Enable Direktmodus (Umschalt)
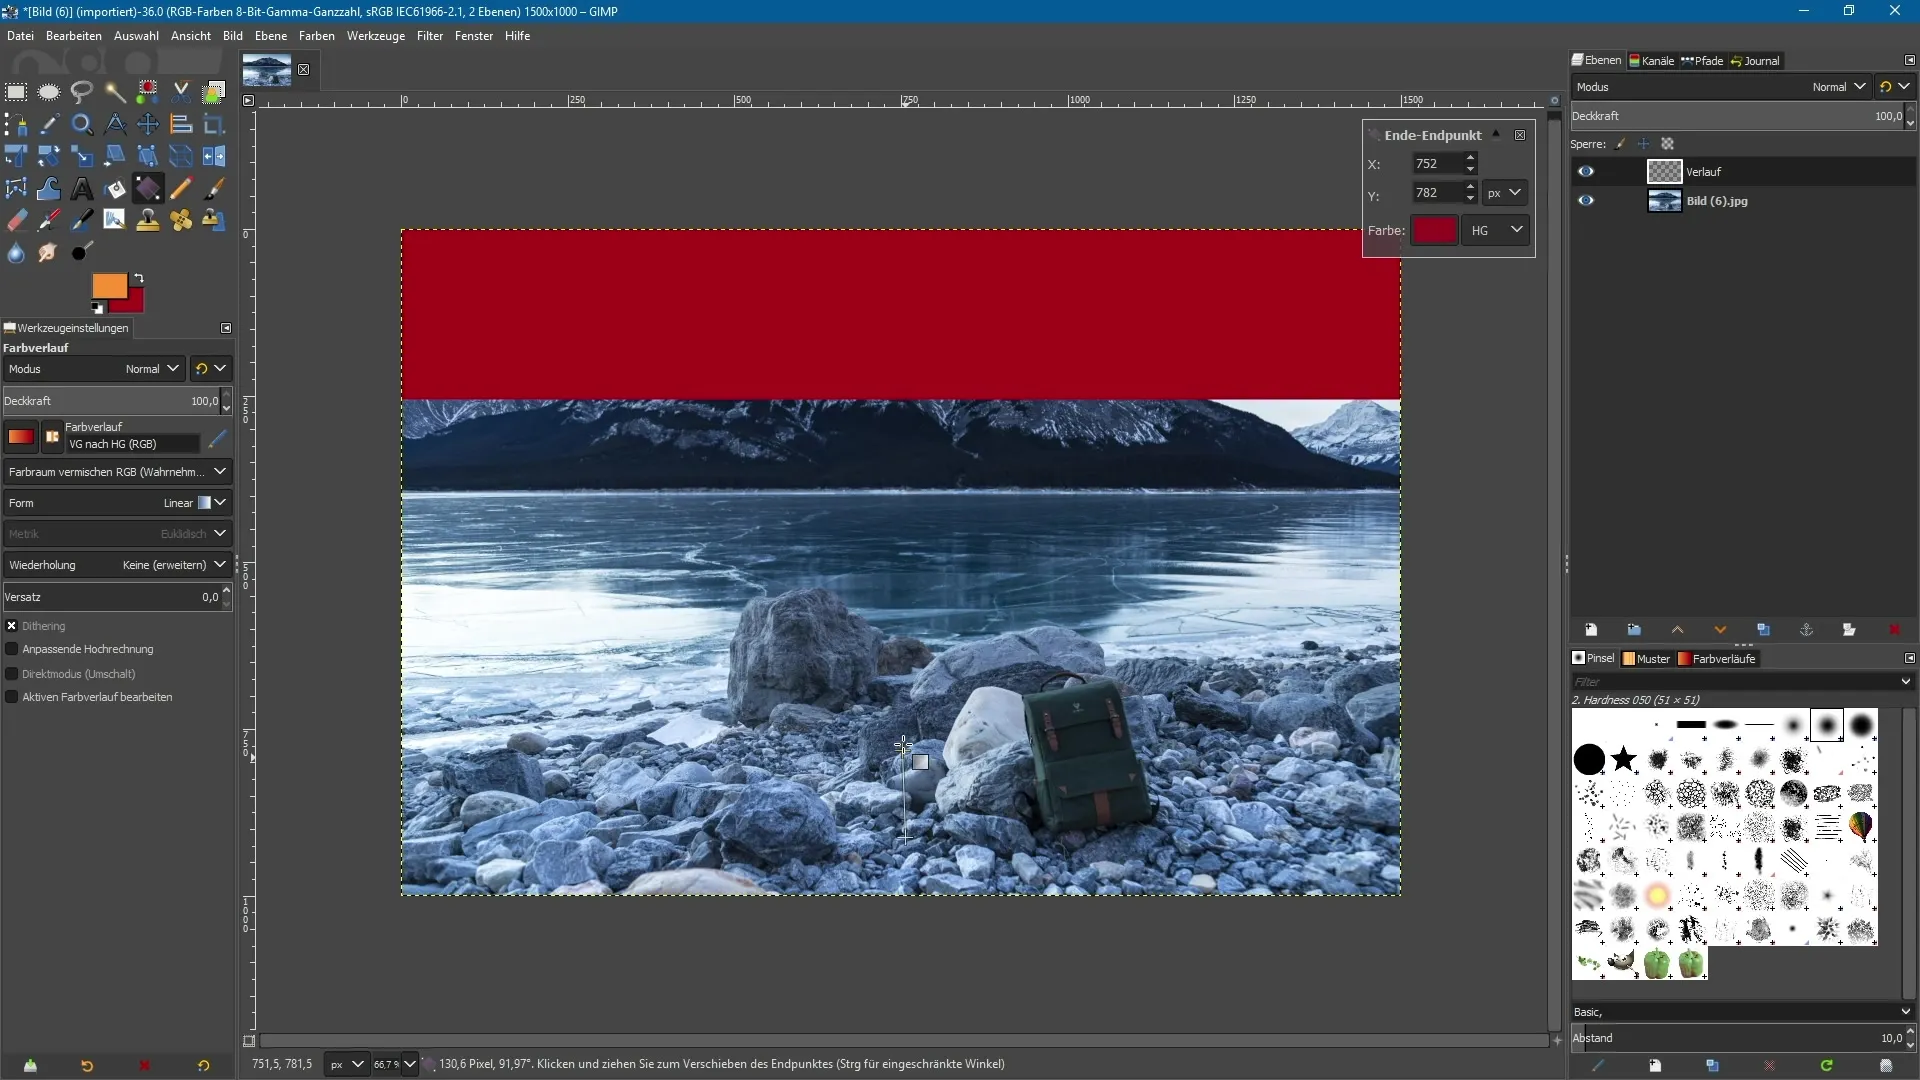Screen dimensions: 1920x1080 pyautogui.click(x=12, y=674)
